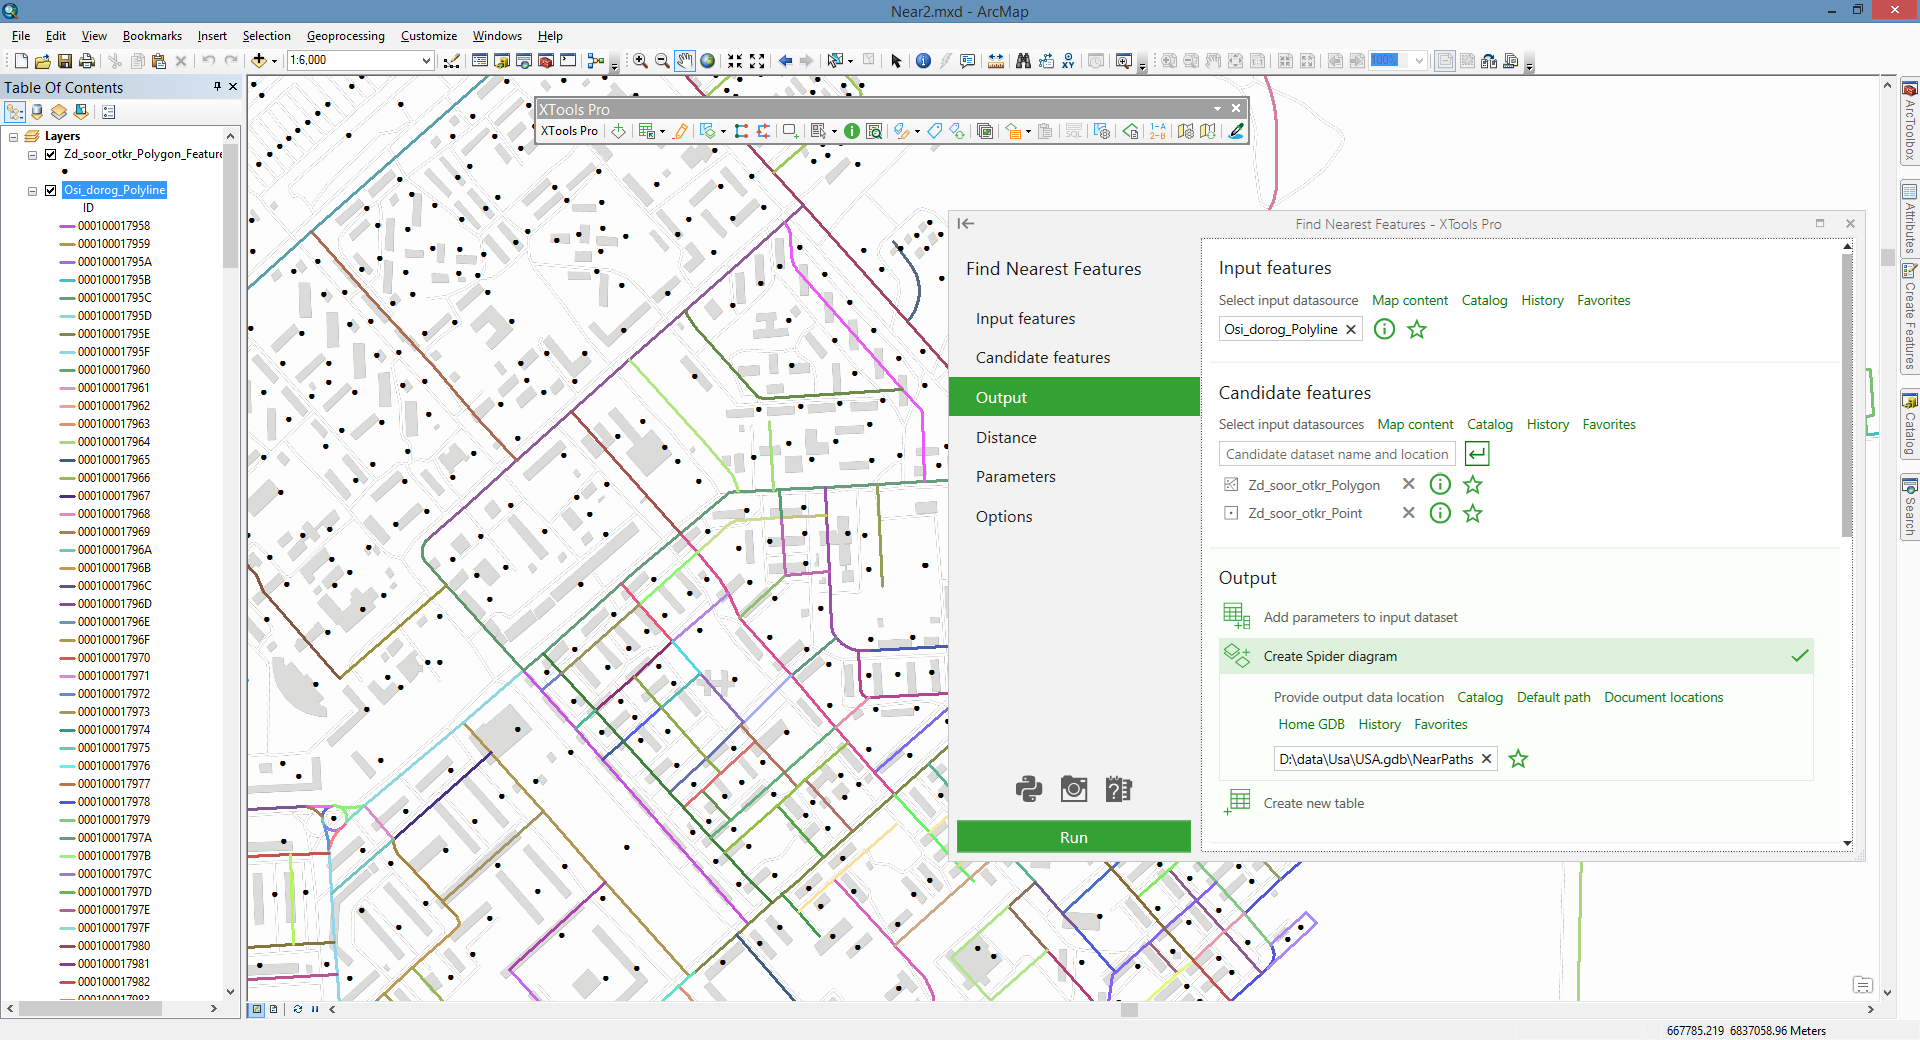Remove Zd_soor_otkr_Polygon from candidates

(1408, 484)
